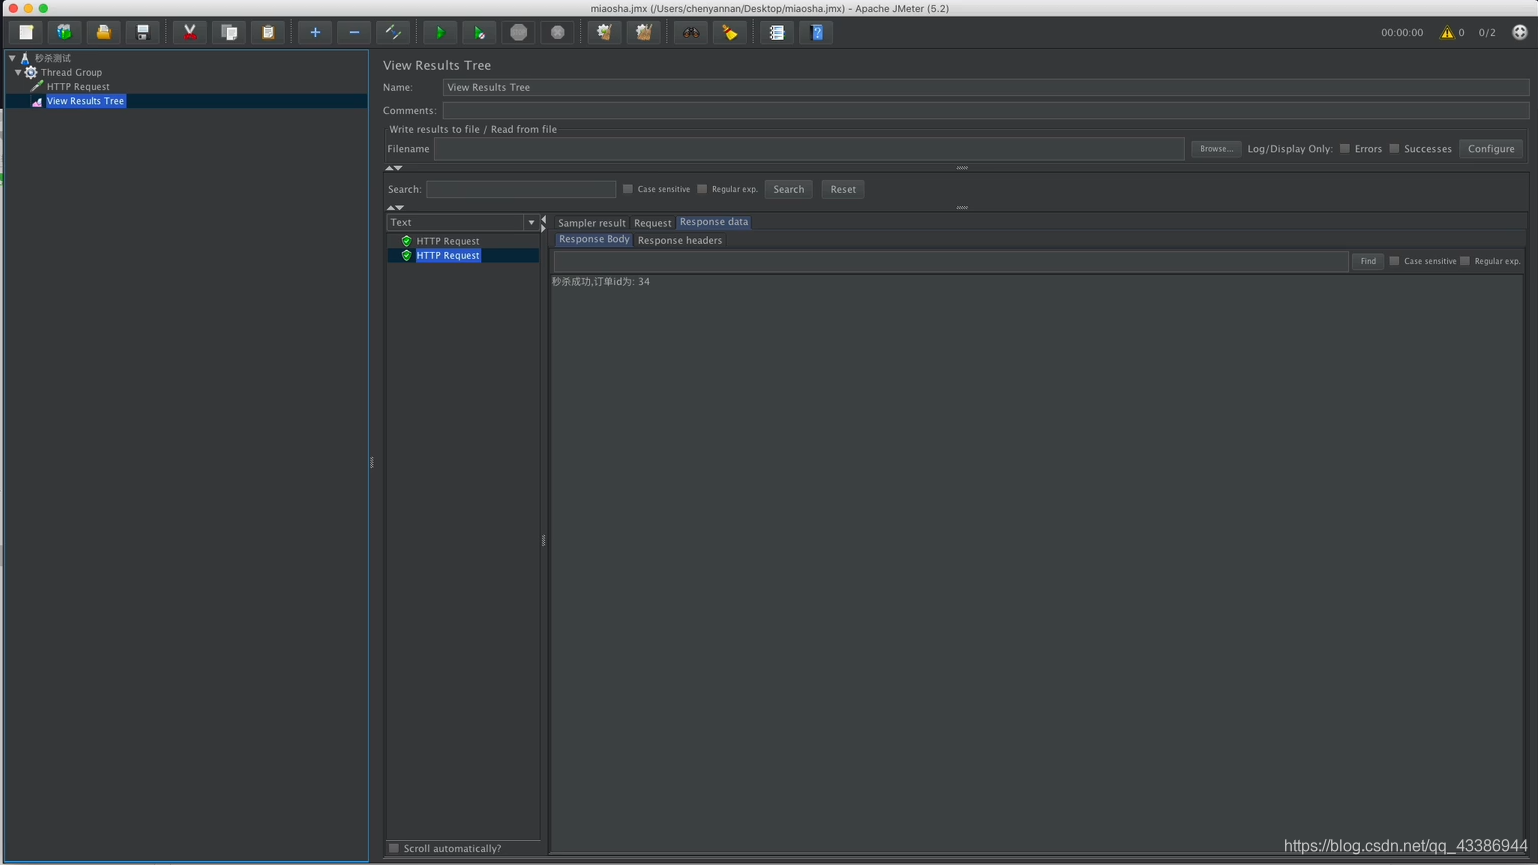The image size is (1538, 865).
Task: Switch to the Sampler result tab
Action: pyautogui.click(x=591, y=223)
